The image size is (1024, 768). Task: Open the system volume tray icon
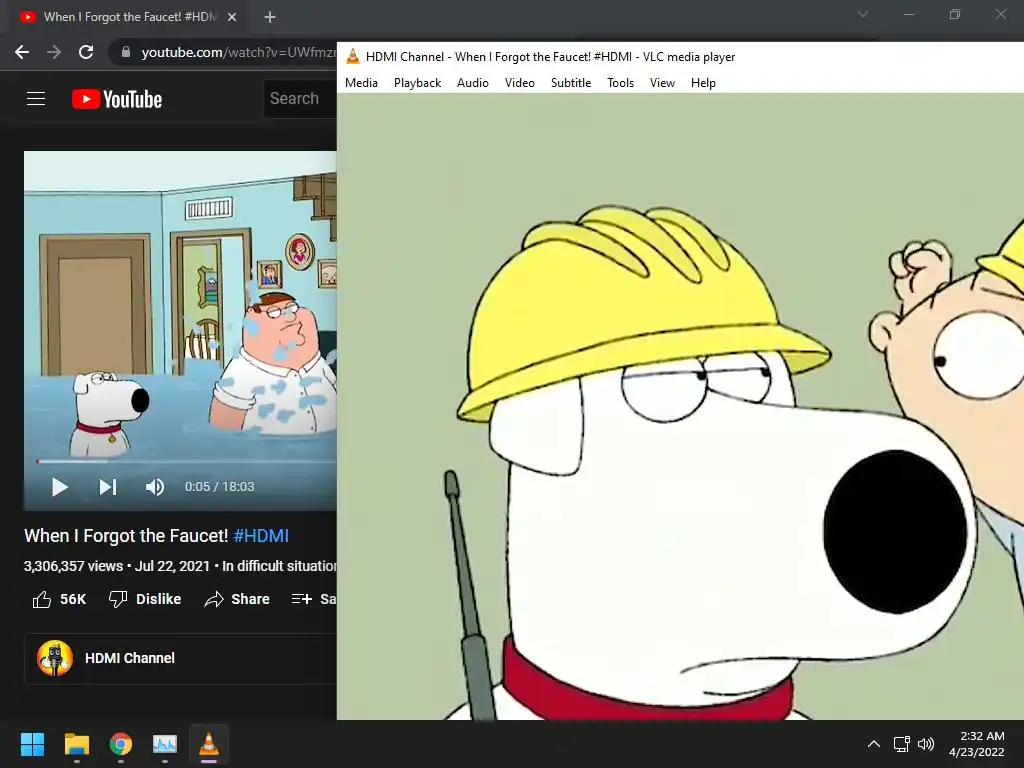926,744
